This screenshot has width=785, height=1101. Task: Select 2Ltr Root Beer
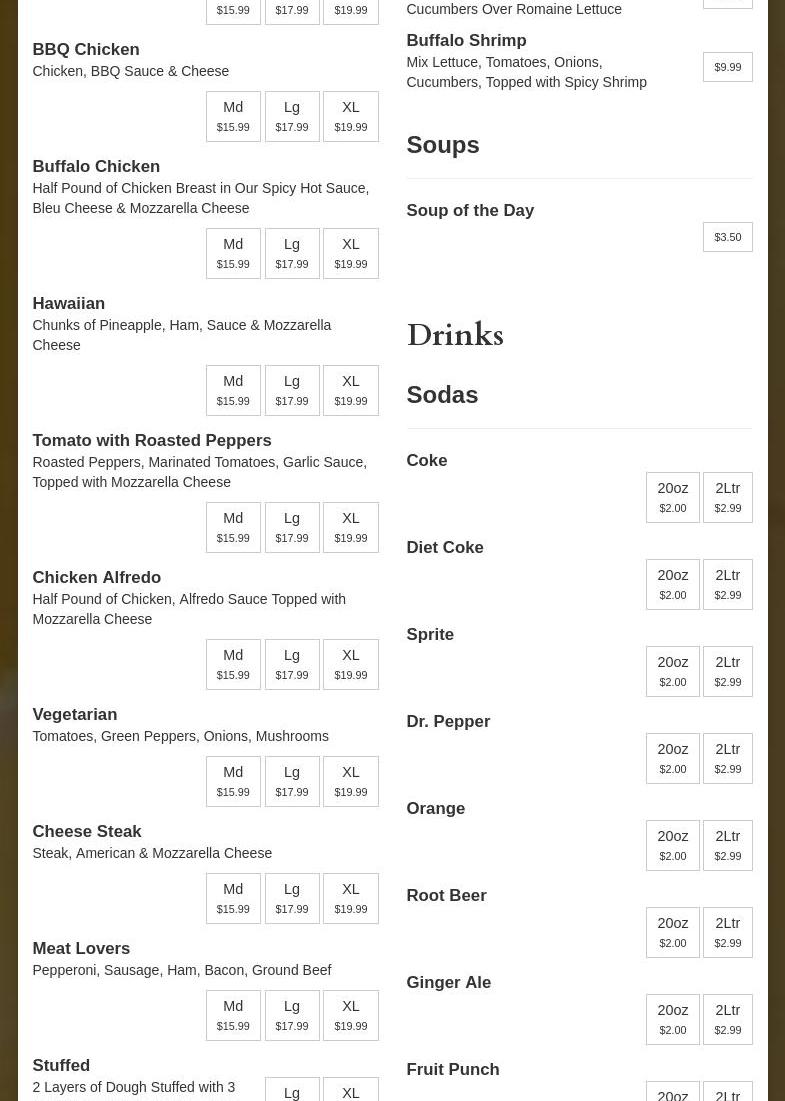(x=727, y=932)
